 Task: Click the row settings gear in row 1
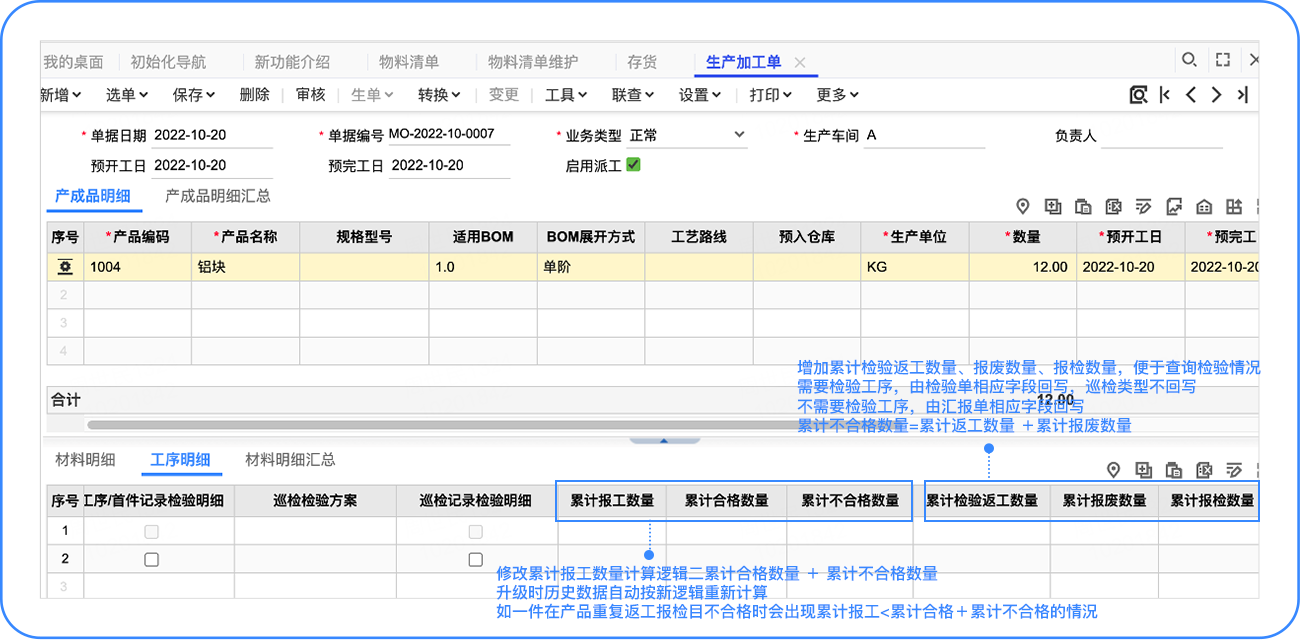click(66, 267)
